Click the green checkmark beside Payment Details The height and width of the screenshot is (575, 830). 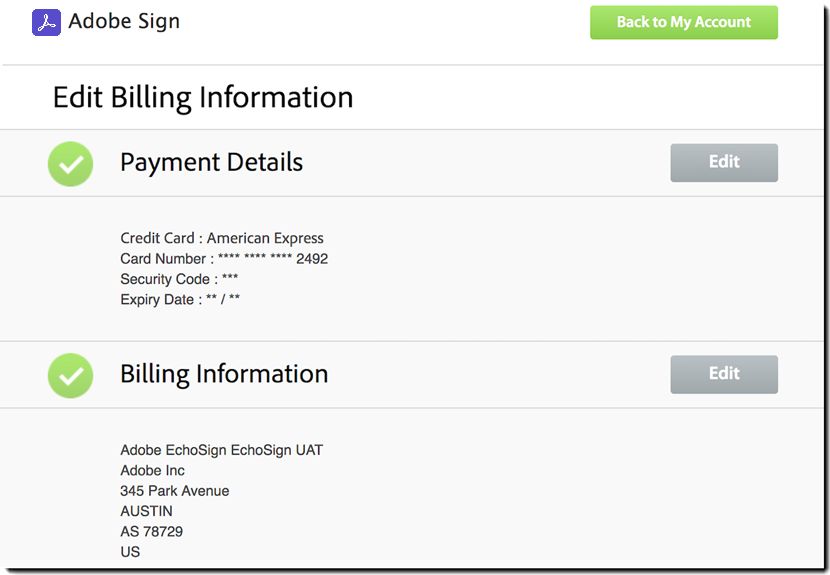pos(70,164)
